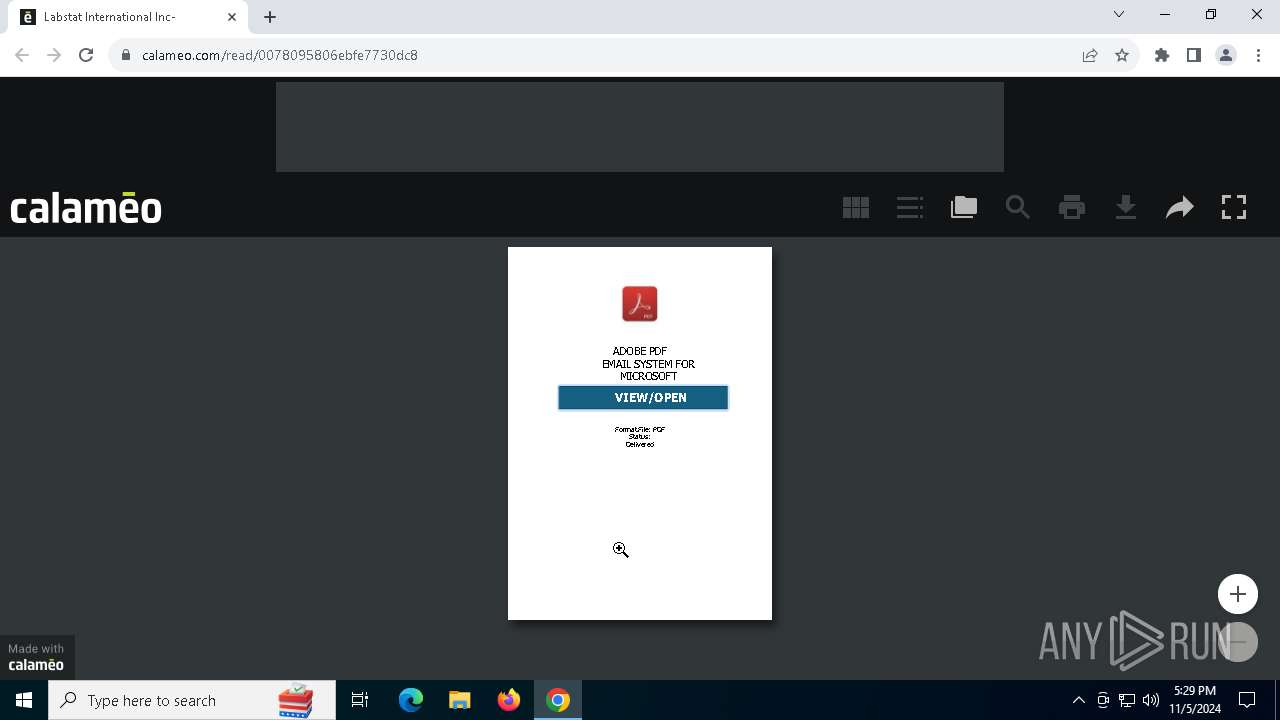This screenshot has height=720, width=1280.
Task: Open the publications folder icon
Action: (x=964, y=207)
